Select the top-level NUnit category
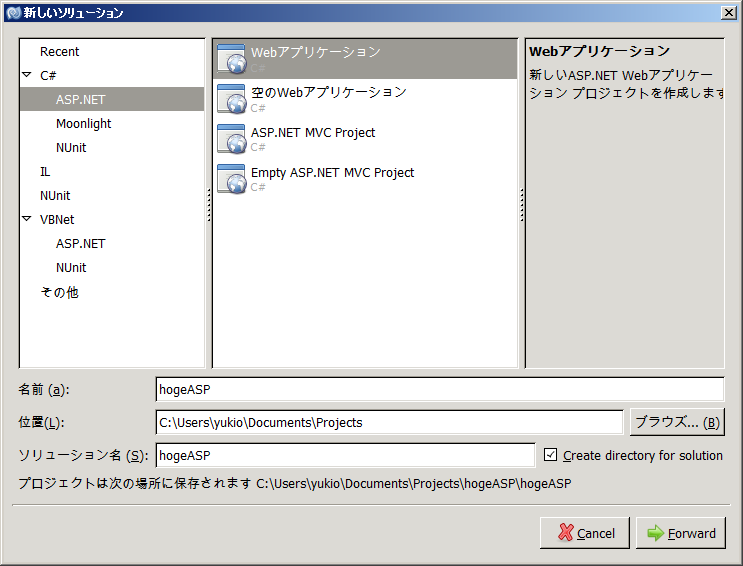The image size is (743, 566). [x=55, y=195]
